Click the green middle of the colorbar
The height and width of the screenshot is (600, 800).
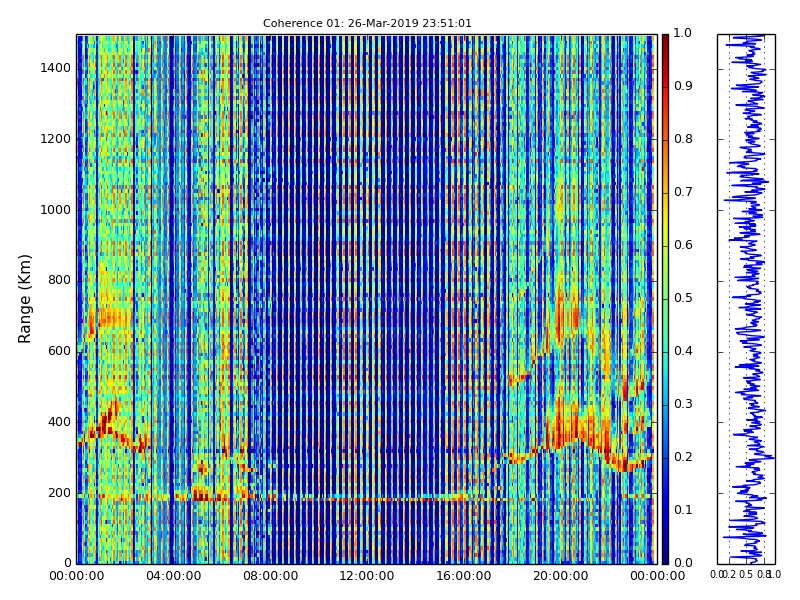(665, 299)
